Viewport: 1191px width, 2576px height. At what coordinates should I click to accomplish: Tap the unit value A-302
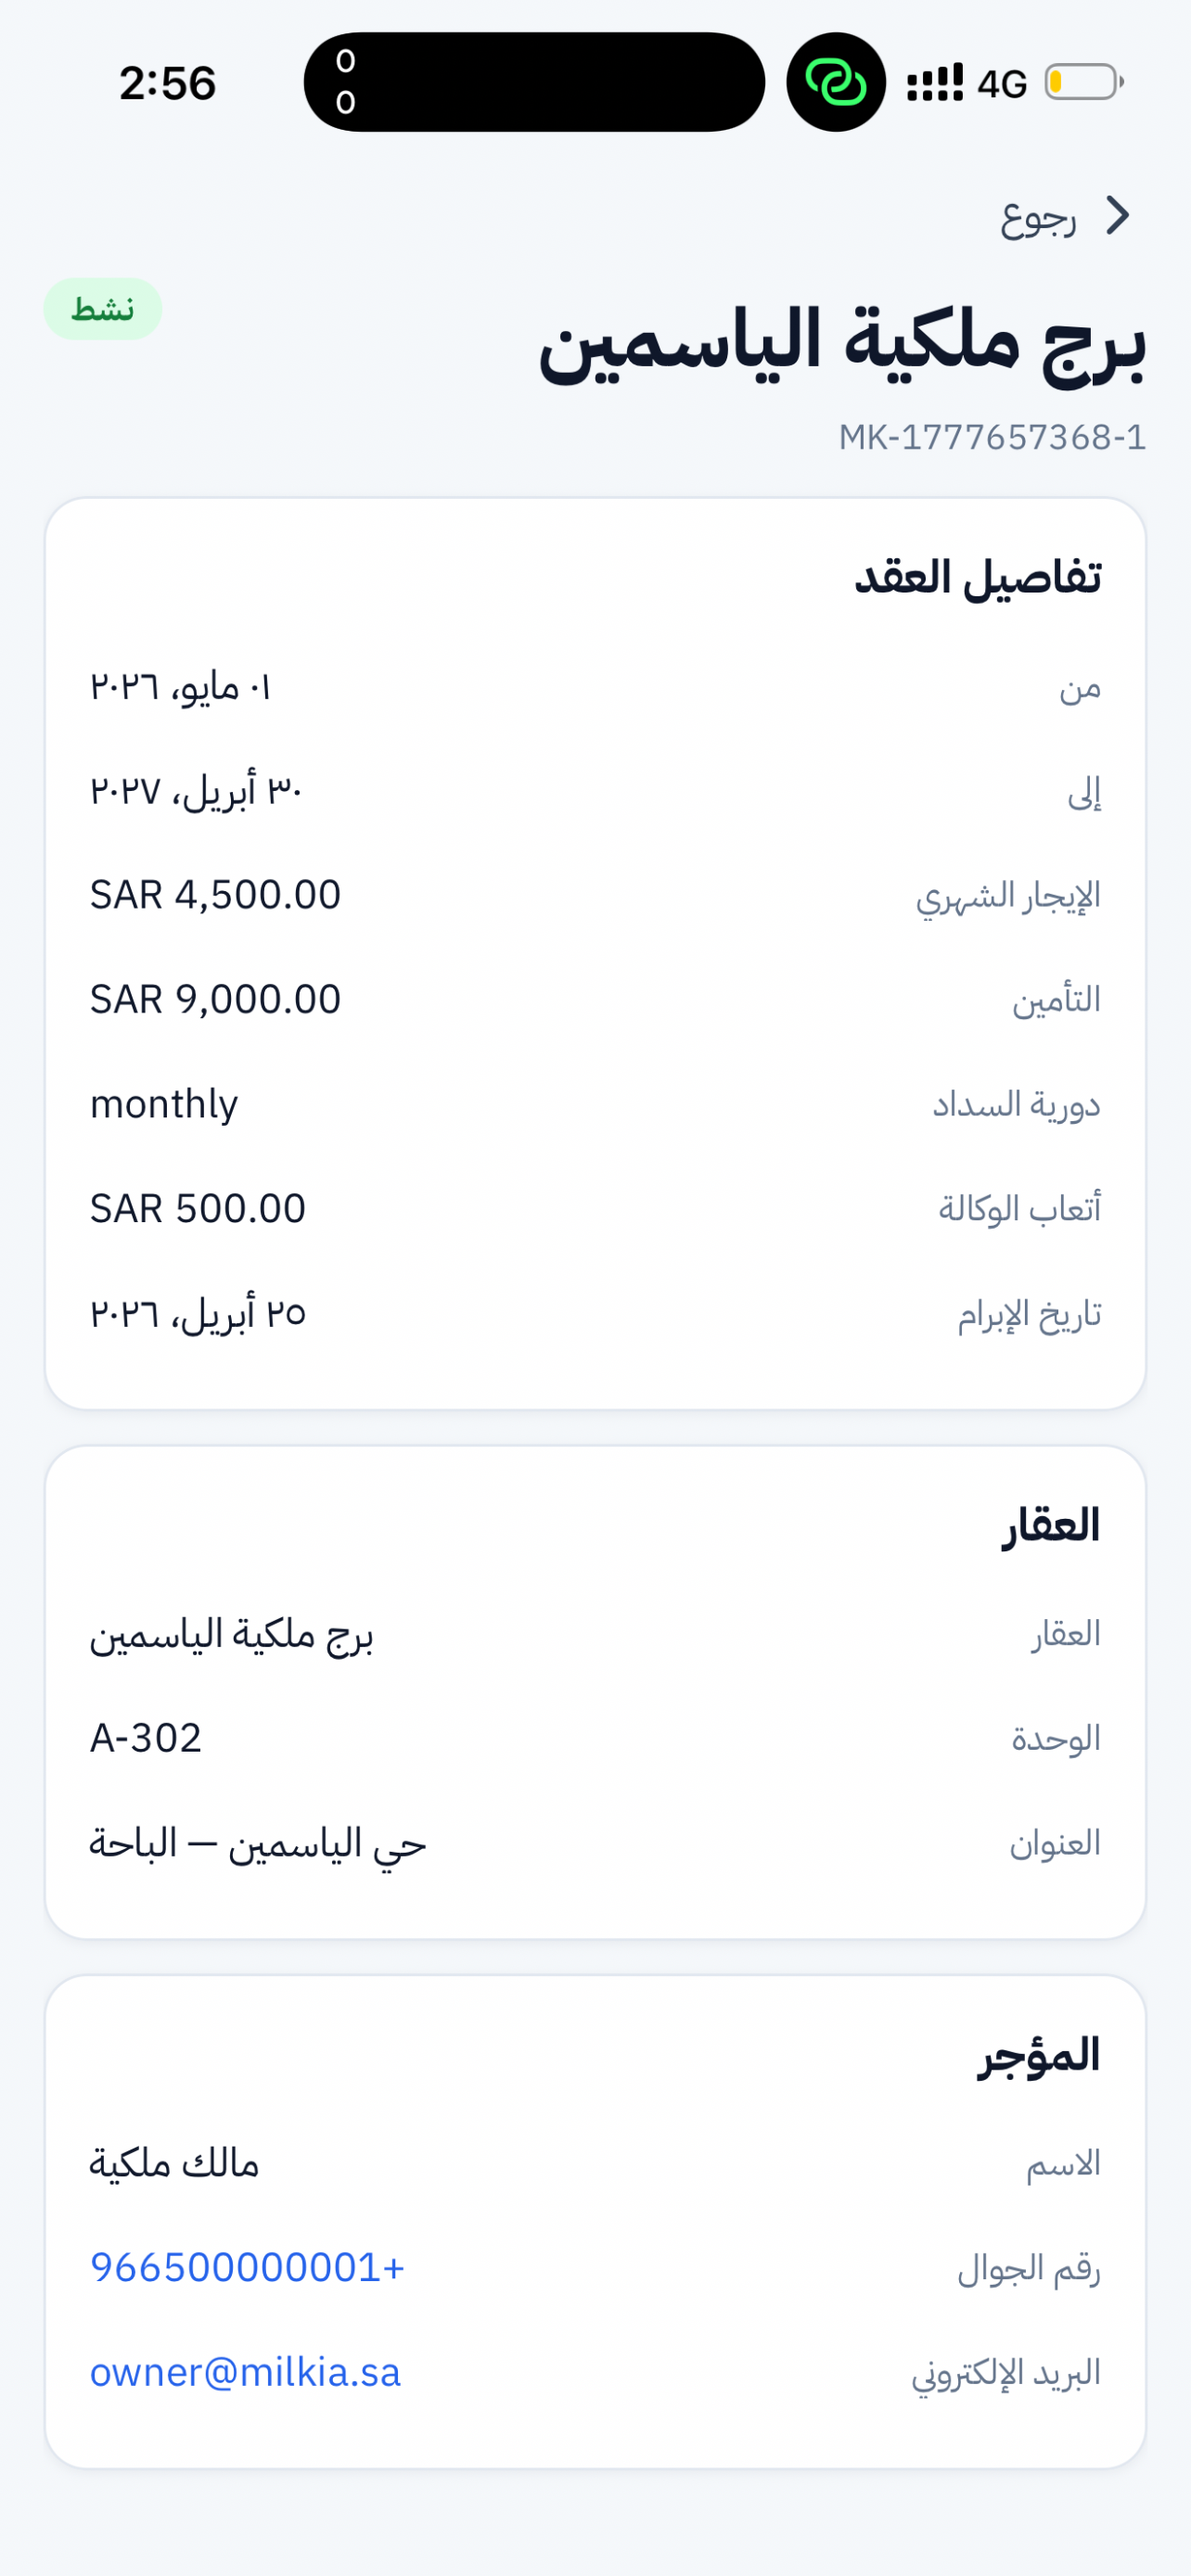coord(146,1739)
